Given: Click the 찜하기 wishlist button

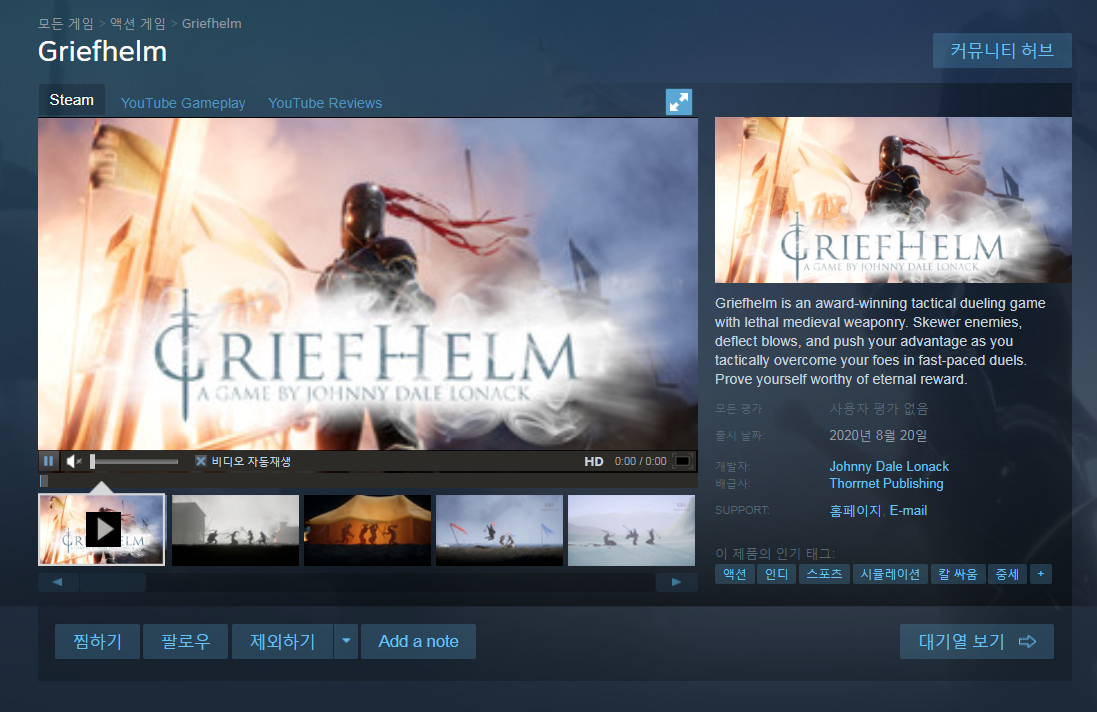Looking at the screenshot, I should pos(97,641).
